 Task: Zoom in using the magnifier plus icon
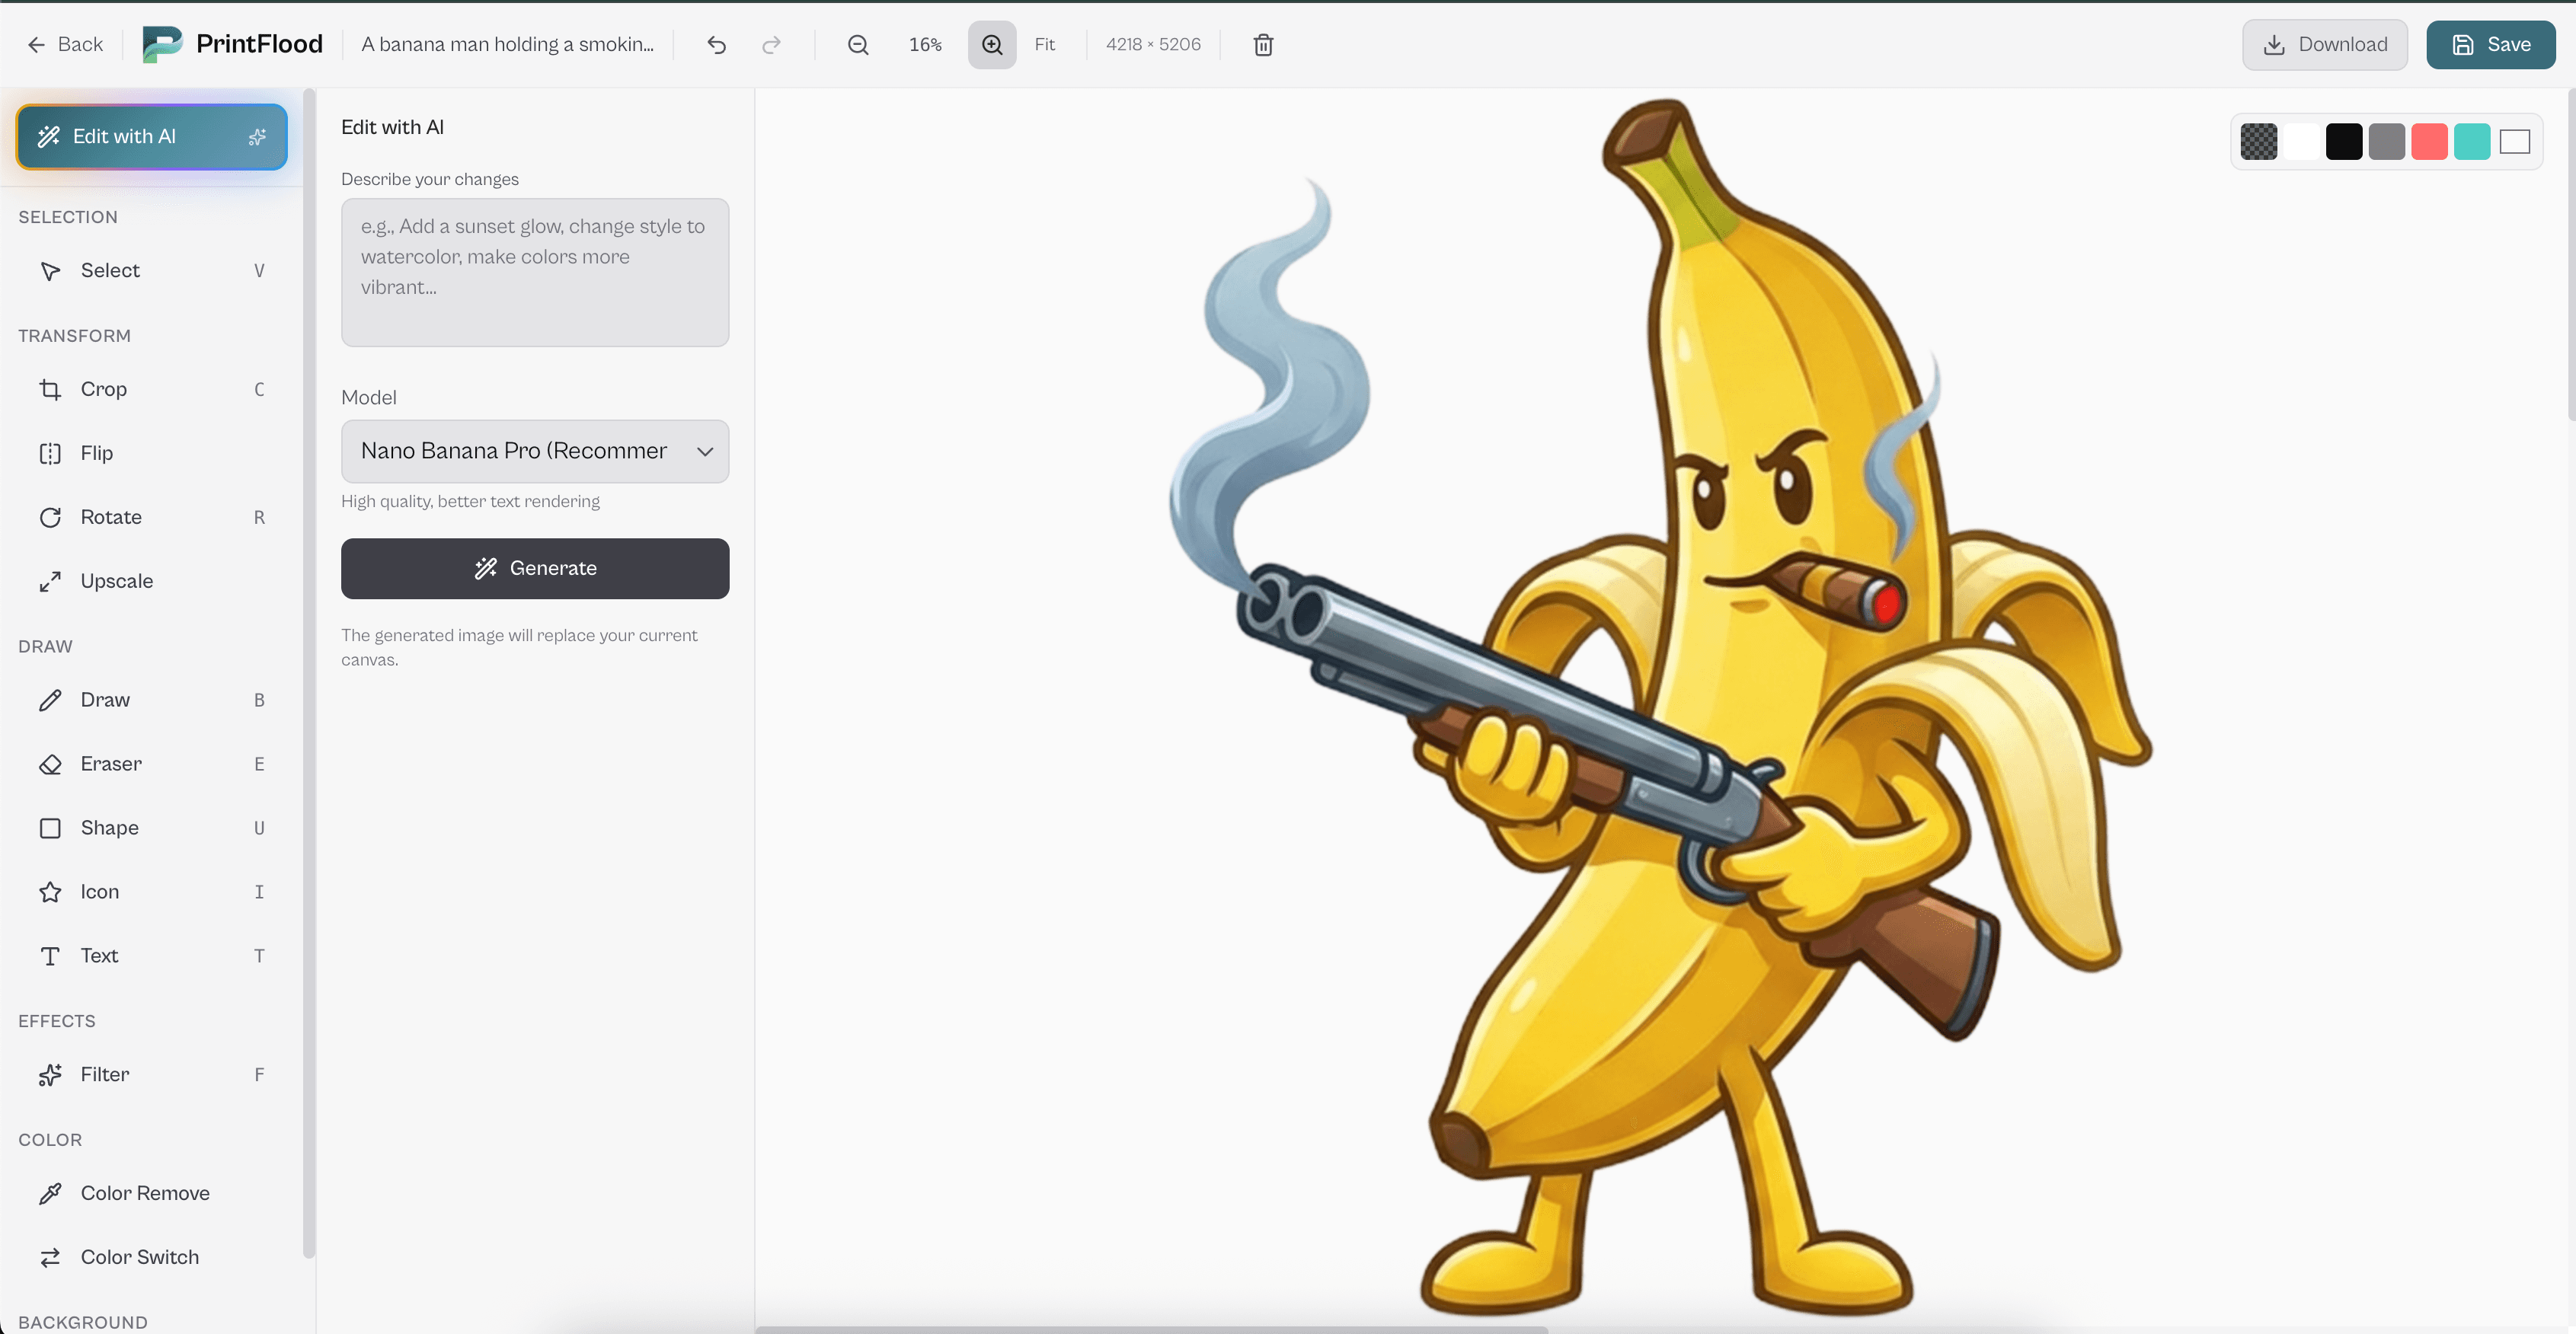point(991,44)
